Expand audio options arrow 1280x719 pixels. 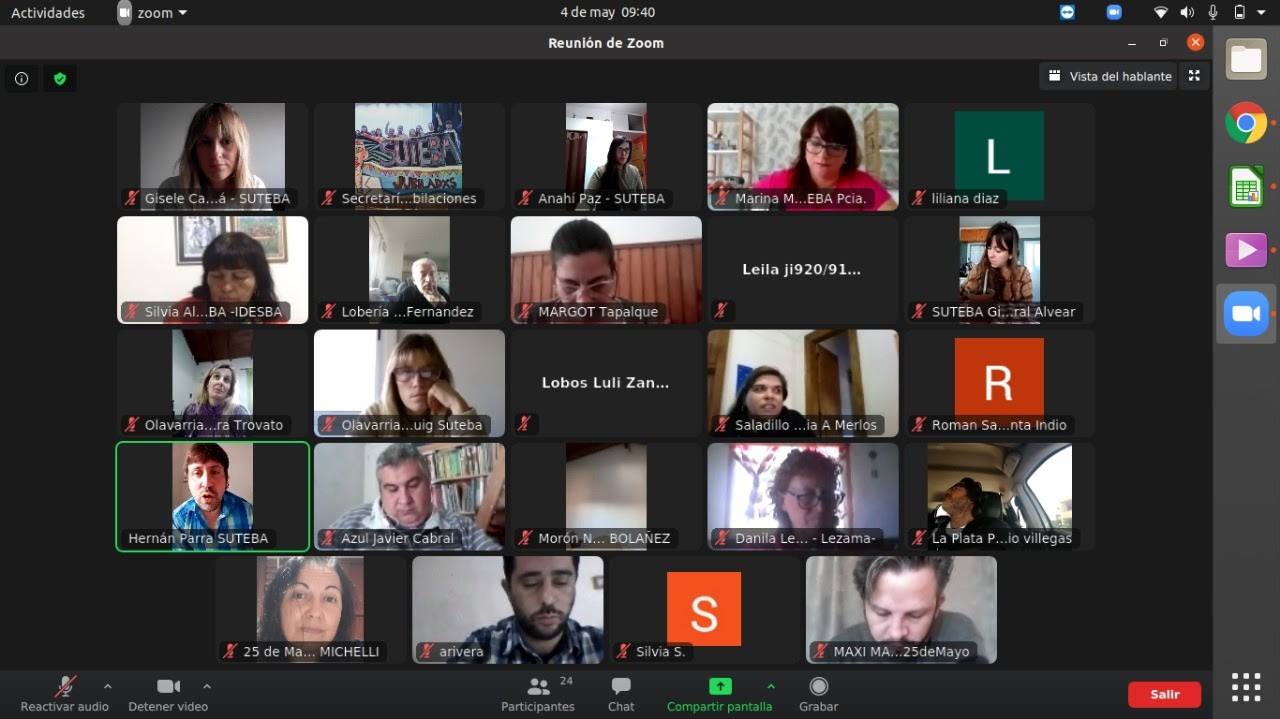(108, 686)
